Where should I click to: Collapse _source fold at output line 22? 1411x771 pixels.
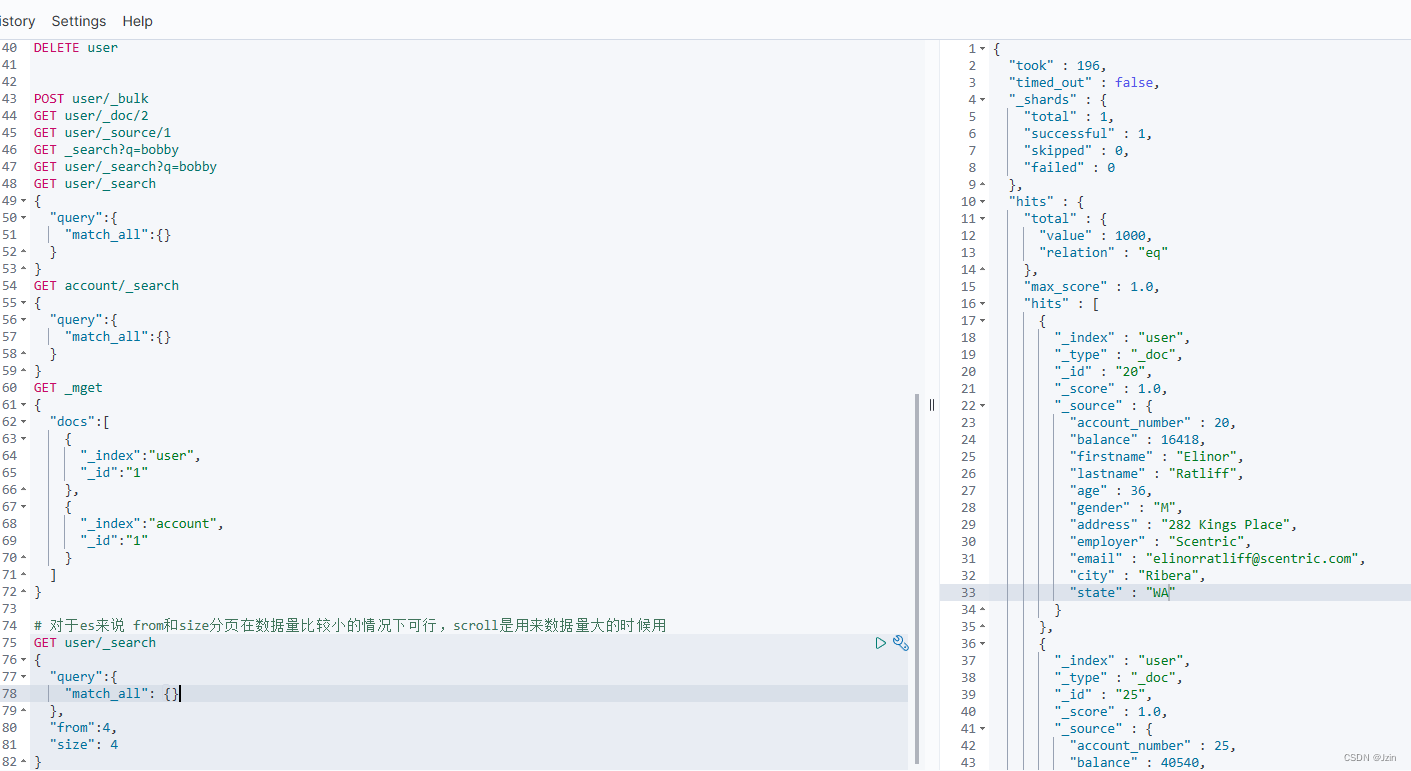(982, 406)
